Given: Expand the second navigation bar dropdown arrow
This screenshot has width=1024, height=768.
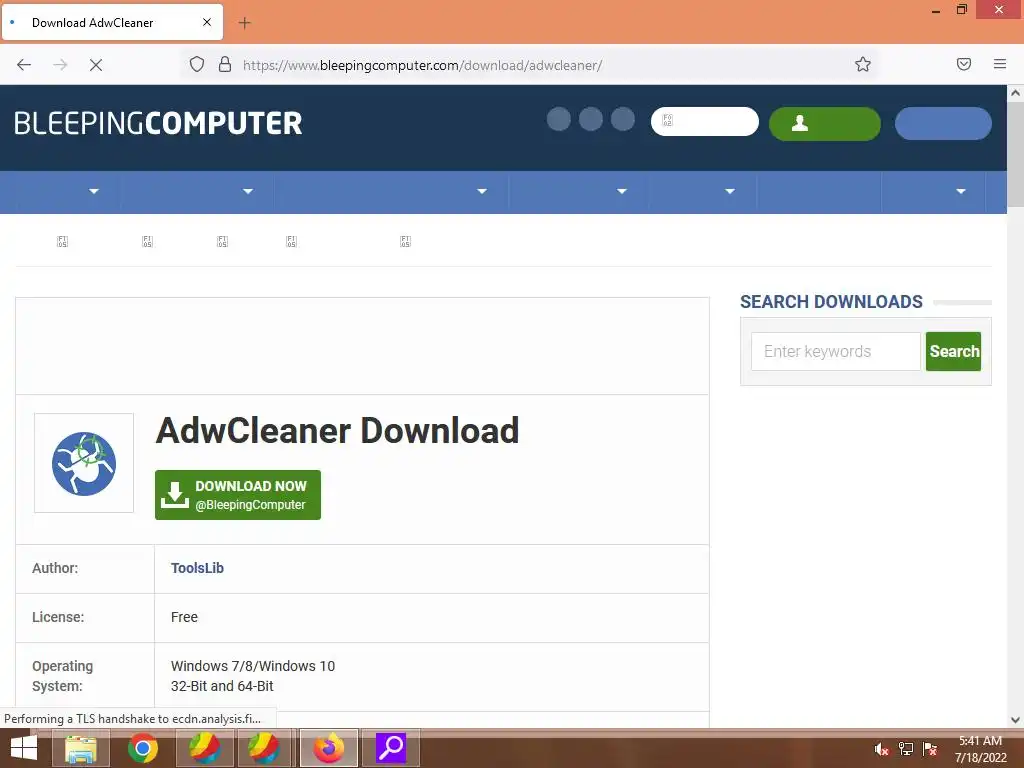Looking at the screenshot, I should (248, 191).
